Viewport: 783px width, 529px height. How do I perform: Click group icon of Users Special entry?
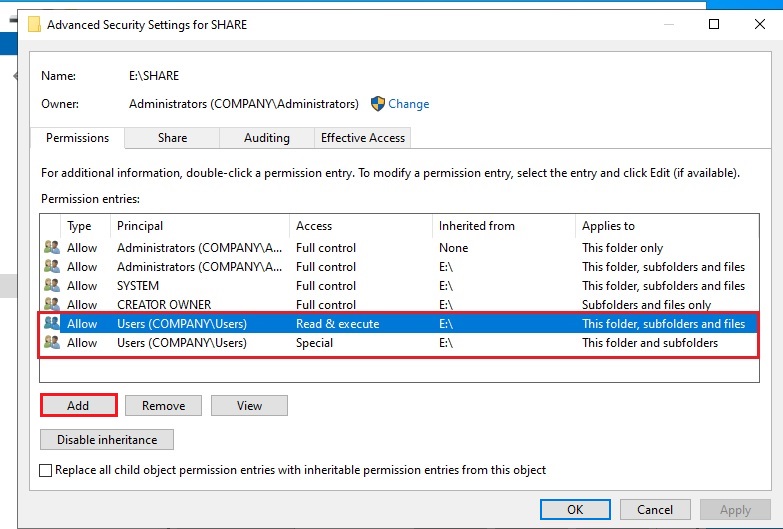(x=52, y=343)
